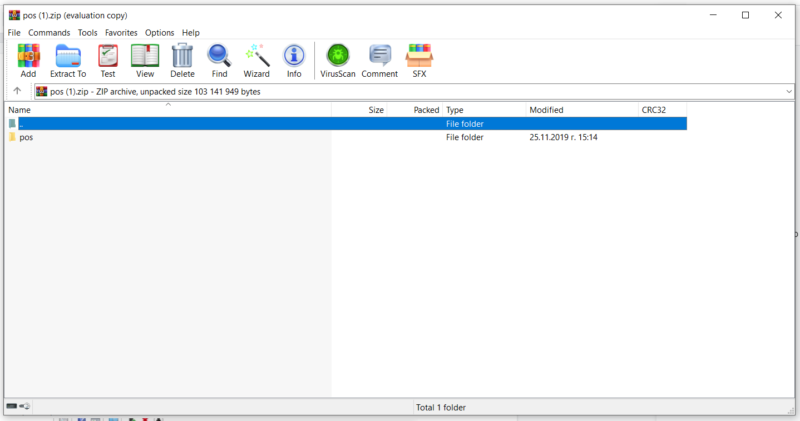Launch the Wizard tool
This screenshot has height=421, width=800.
pyautogui.click(x=257, y=60)
